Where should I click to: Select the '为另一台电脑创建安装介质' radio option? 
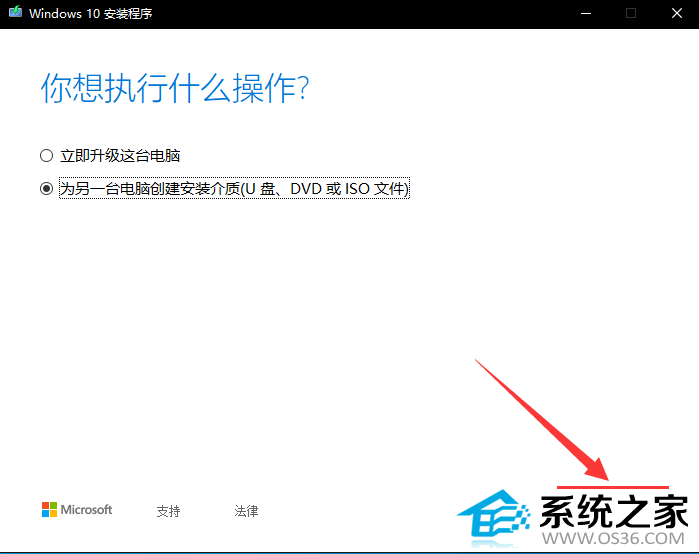46,189
